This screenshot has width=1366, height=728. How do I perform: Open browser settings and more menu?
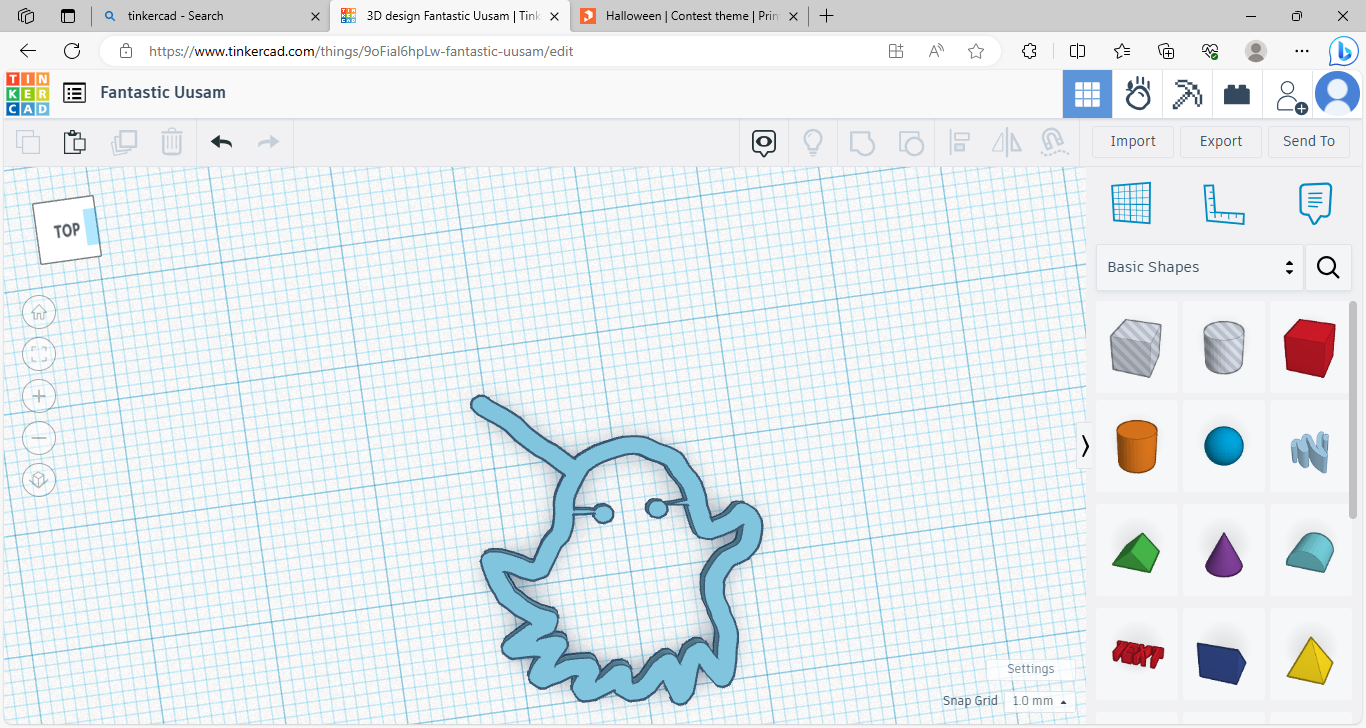click(x=1301, y=51)
